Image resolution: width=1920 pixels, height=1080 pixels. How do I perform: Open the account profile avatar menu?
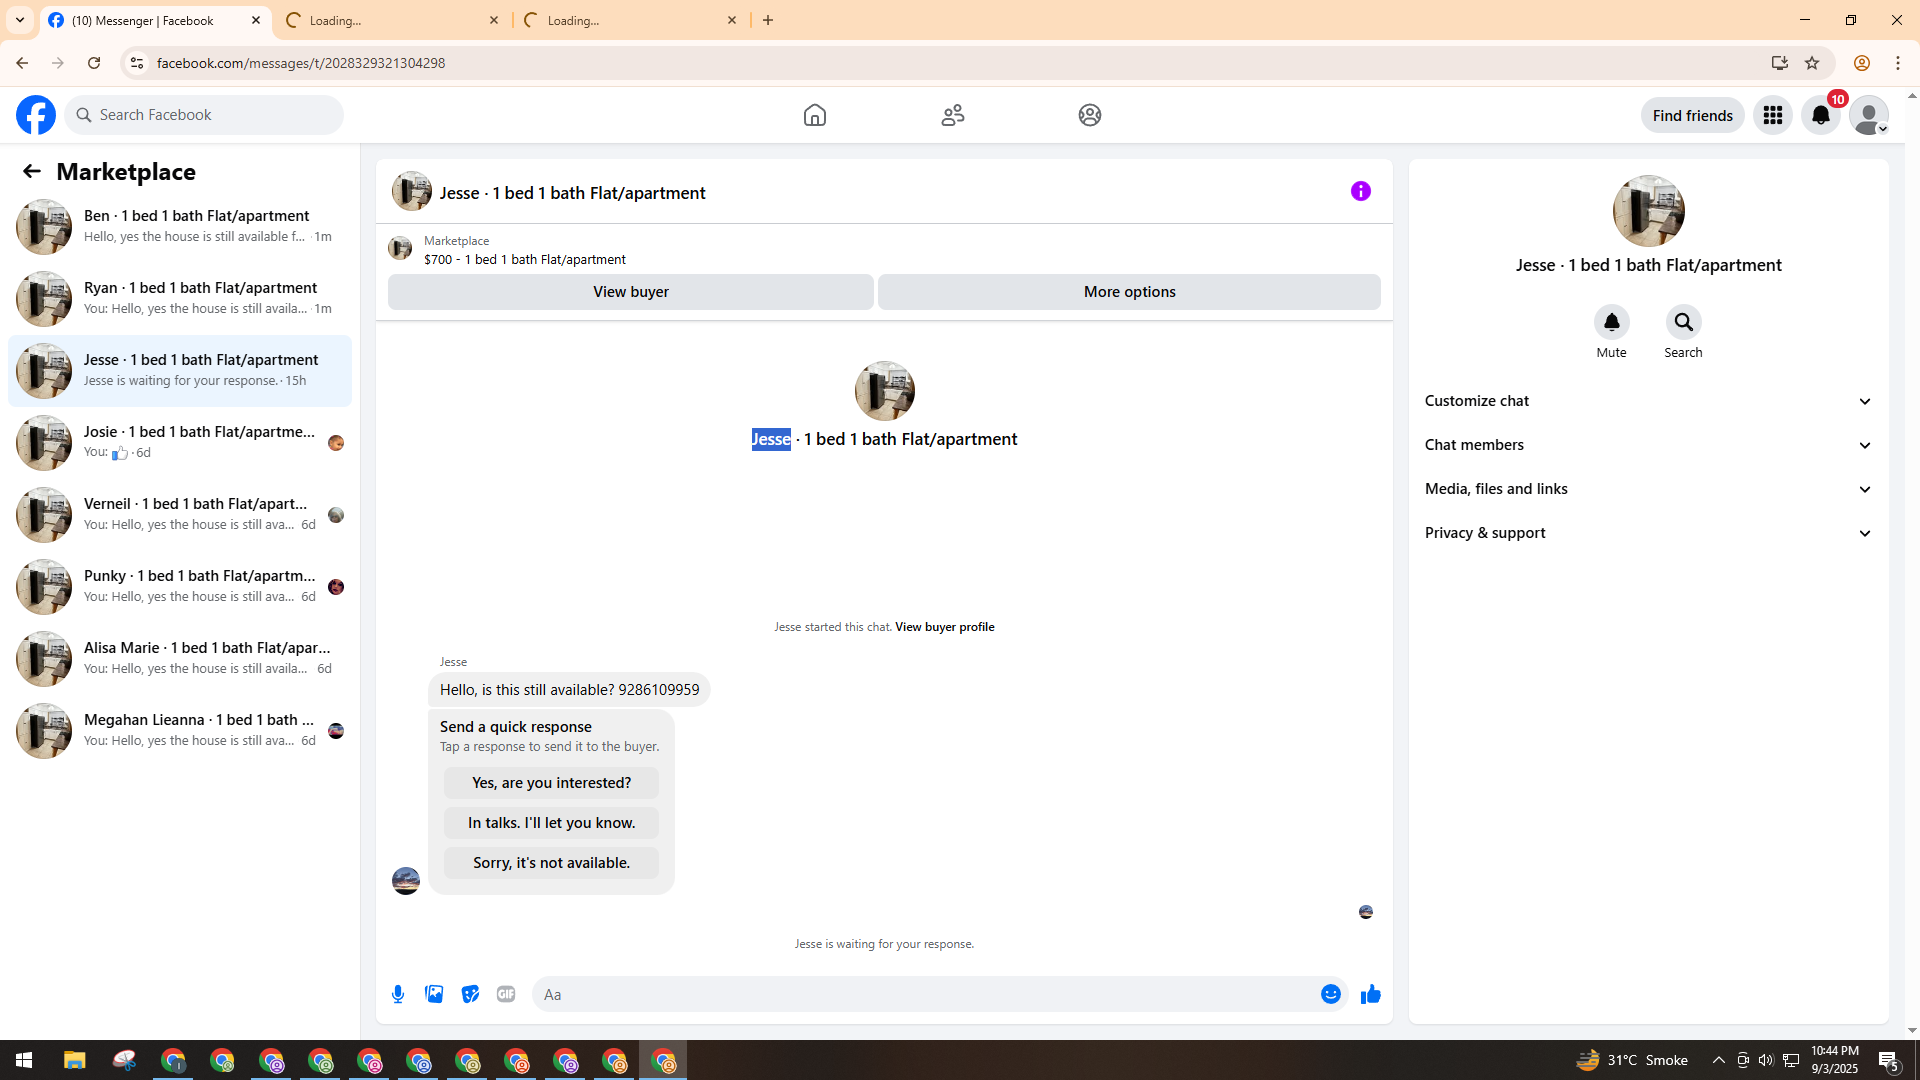click(x=1869, y=115)
